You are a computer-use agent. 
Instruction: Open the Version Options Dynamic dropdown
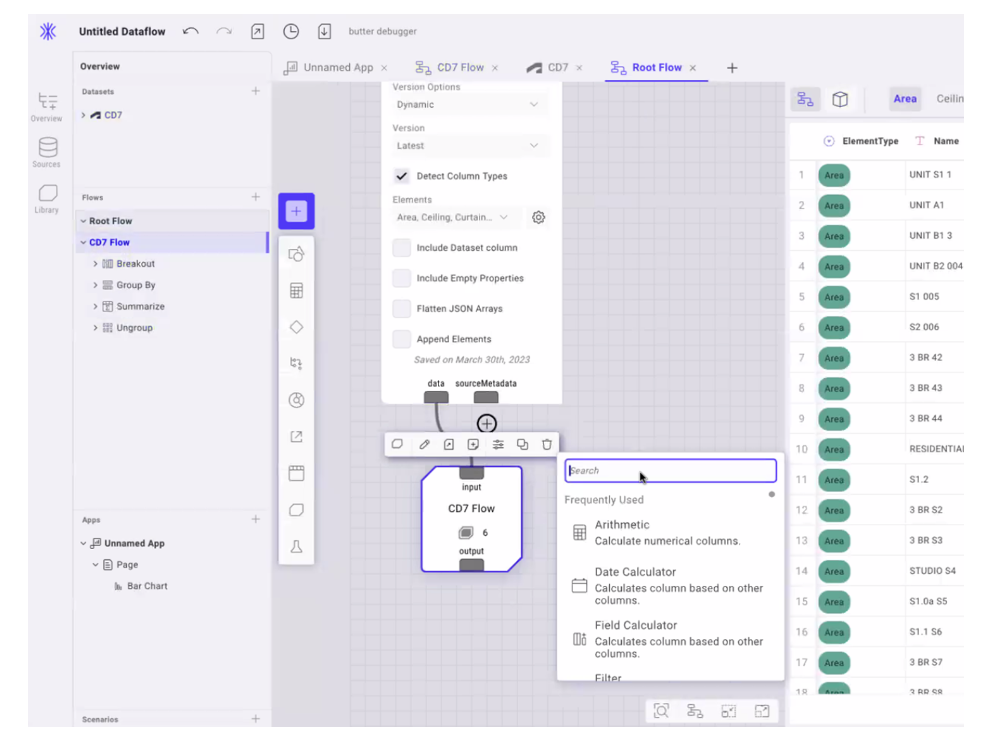468,104
